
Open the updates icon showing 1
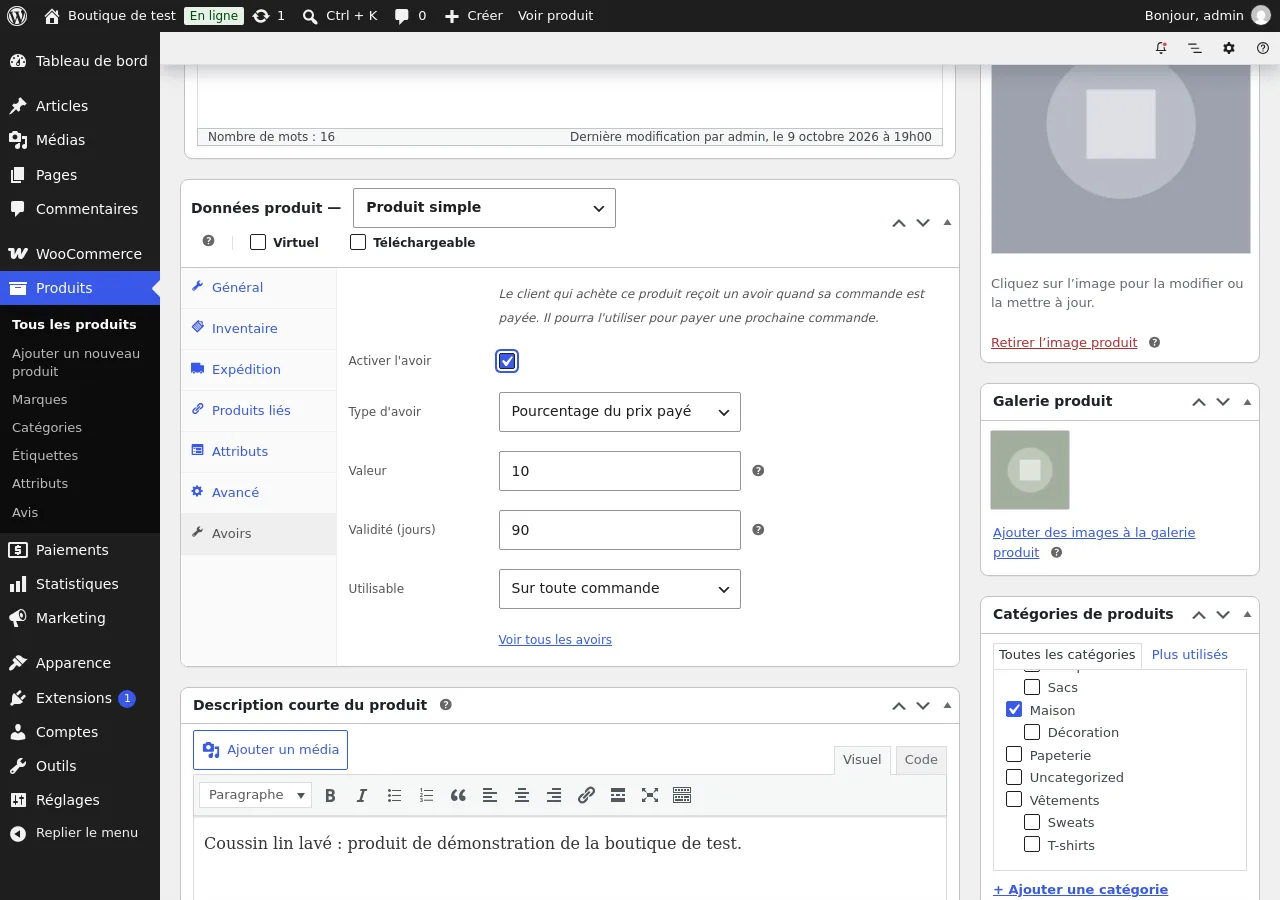pos(269,15)
